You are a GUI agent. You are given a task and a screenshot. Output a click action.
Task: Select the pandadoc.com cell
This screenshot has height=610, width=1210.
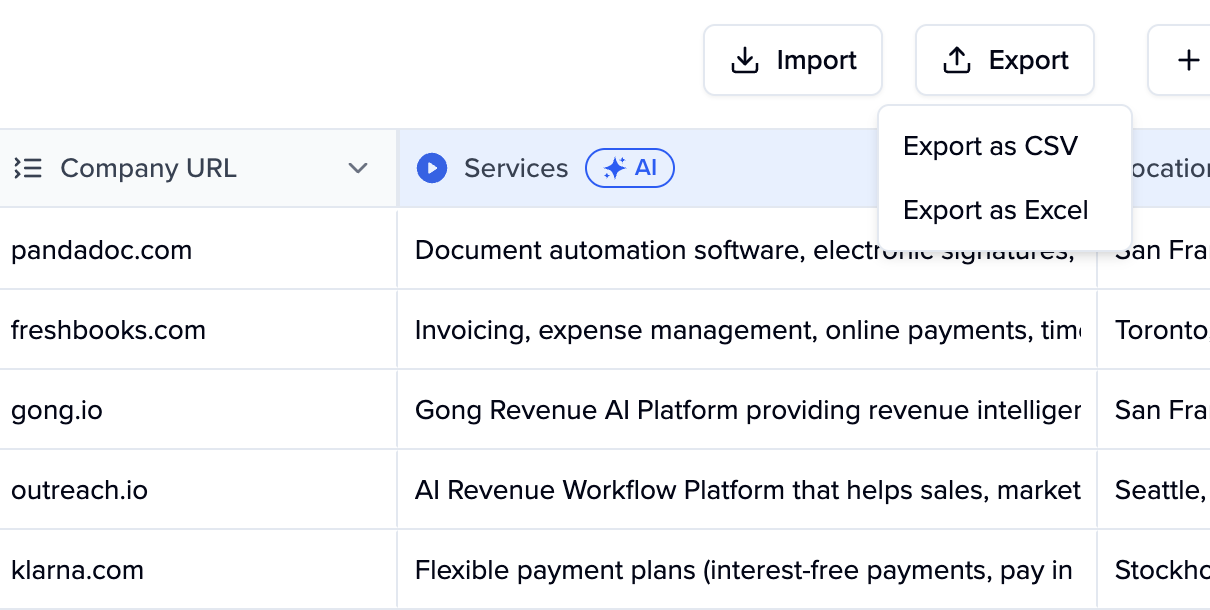pyautogui.click(x=101, y=250)
